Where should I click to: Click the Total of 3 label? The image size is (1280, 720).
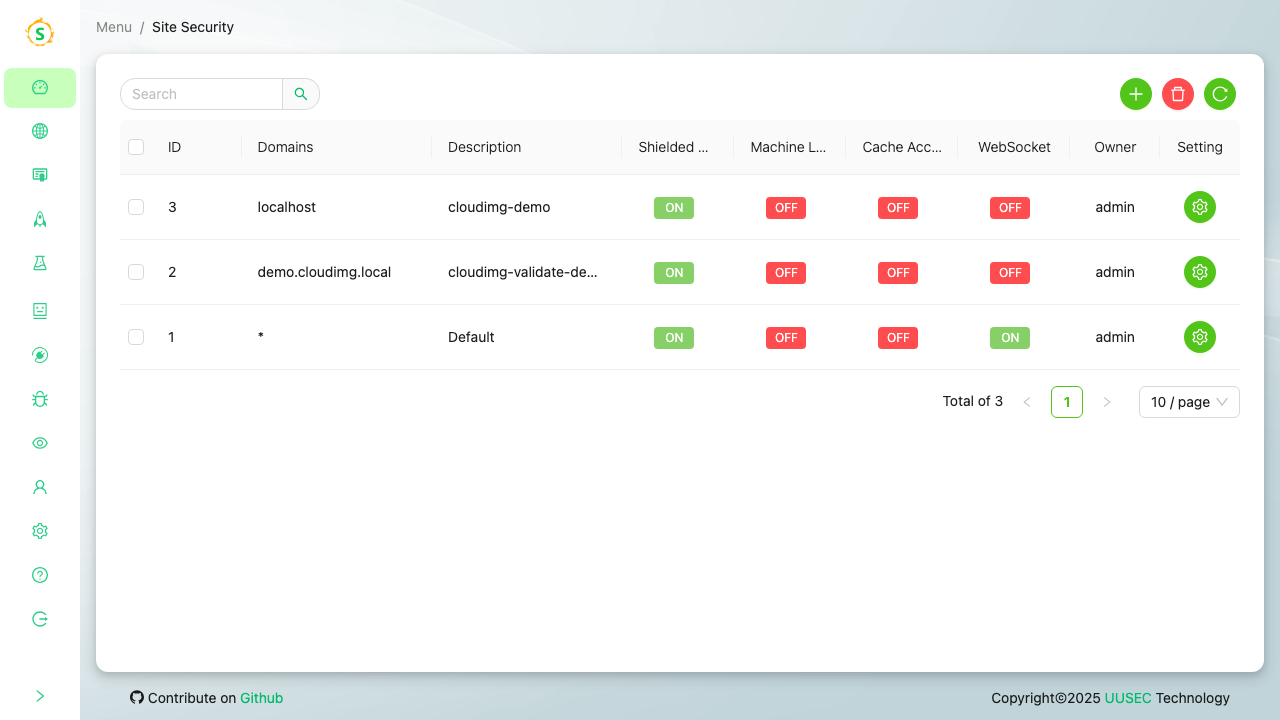click(x=972, y=401)
